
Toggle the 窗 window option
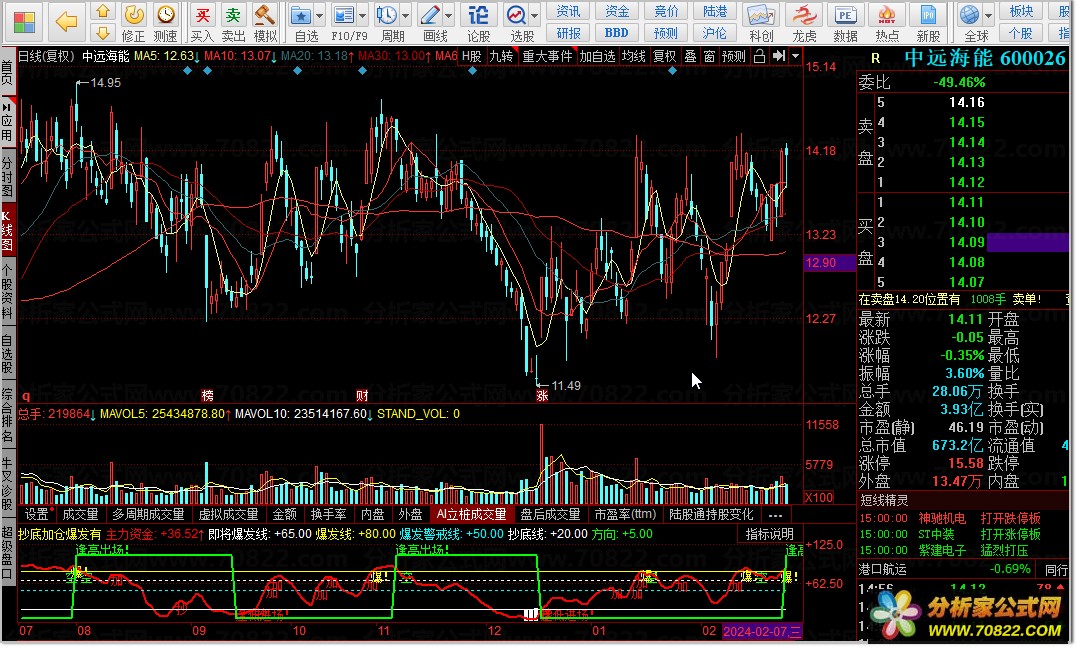click(x=710, y=56)
